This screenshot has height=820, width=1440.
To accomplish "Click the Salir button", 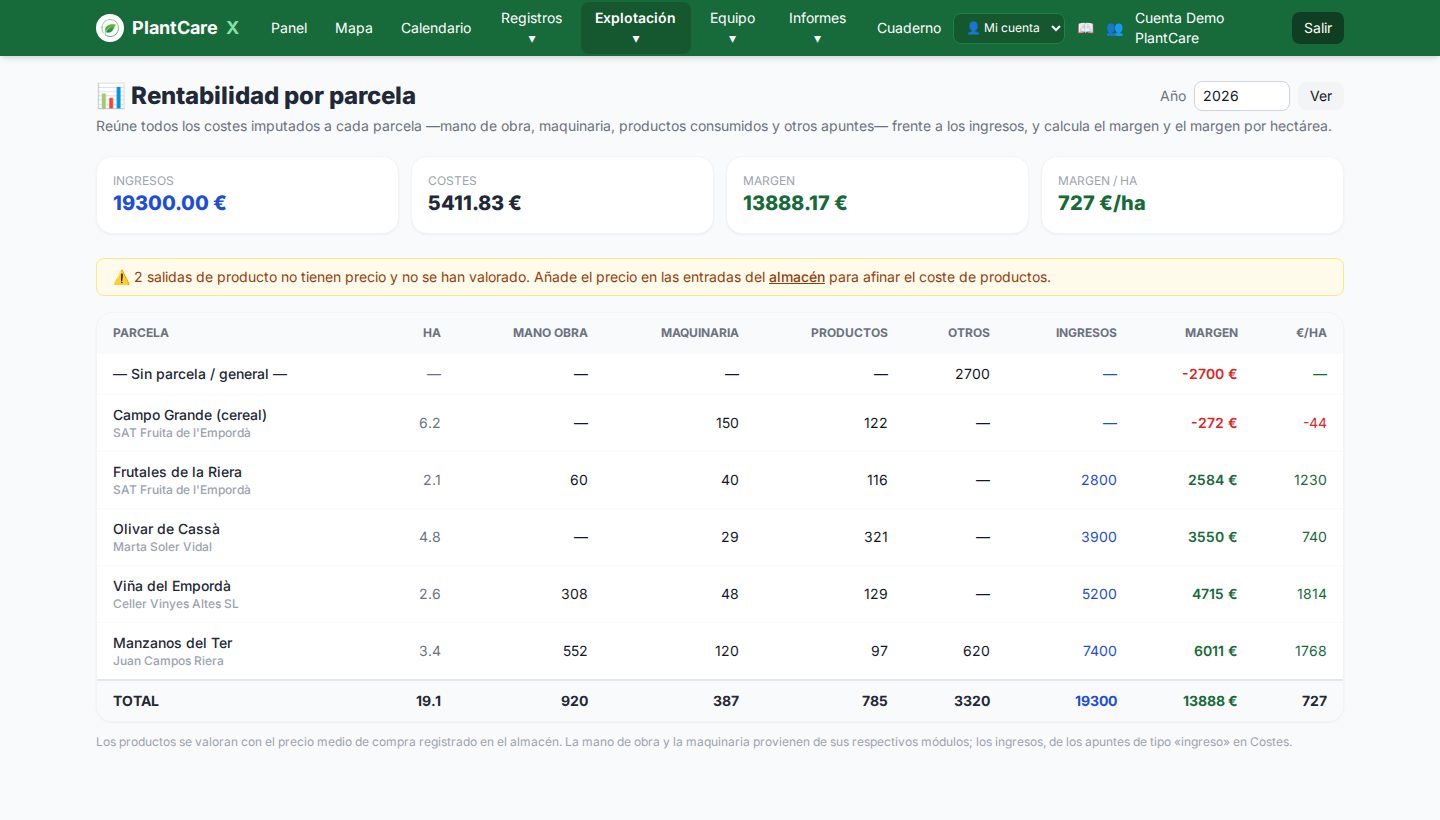I will [x=1317, y=28].
